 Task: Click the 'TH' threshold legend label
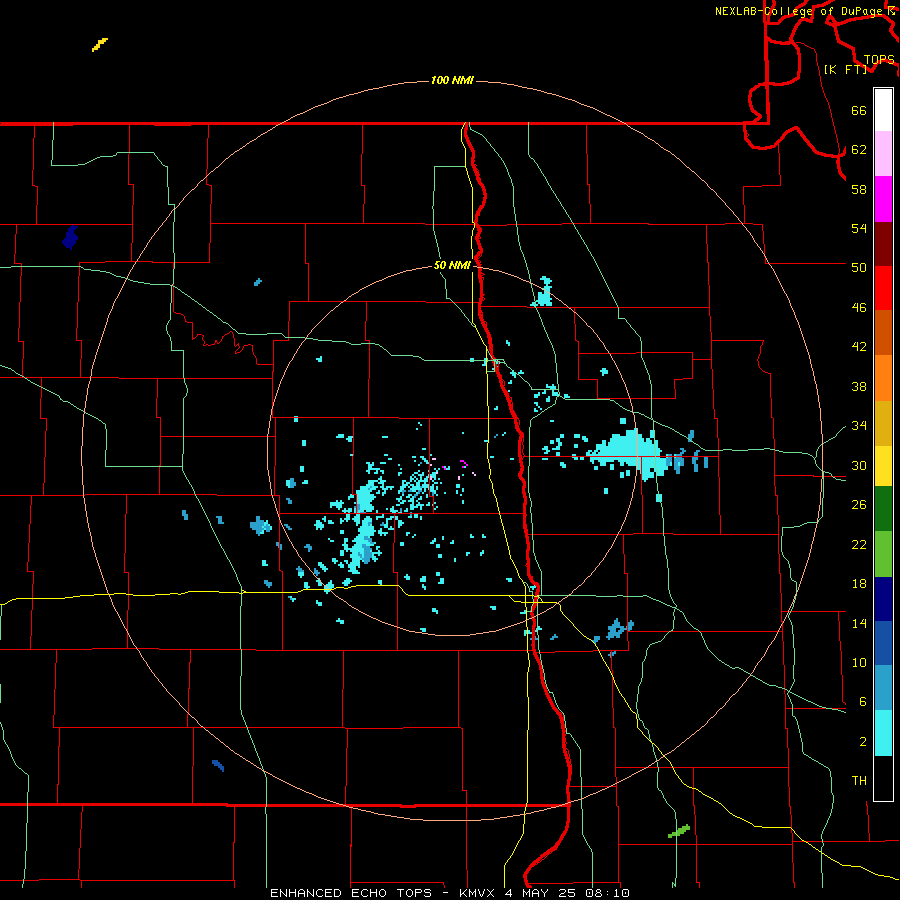click(859, 781)
